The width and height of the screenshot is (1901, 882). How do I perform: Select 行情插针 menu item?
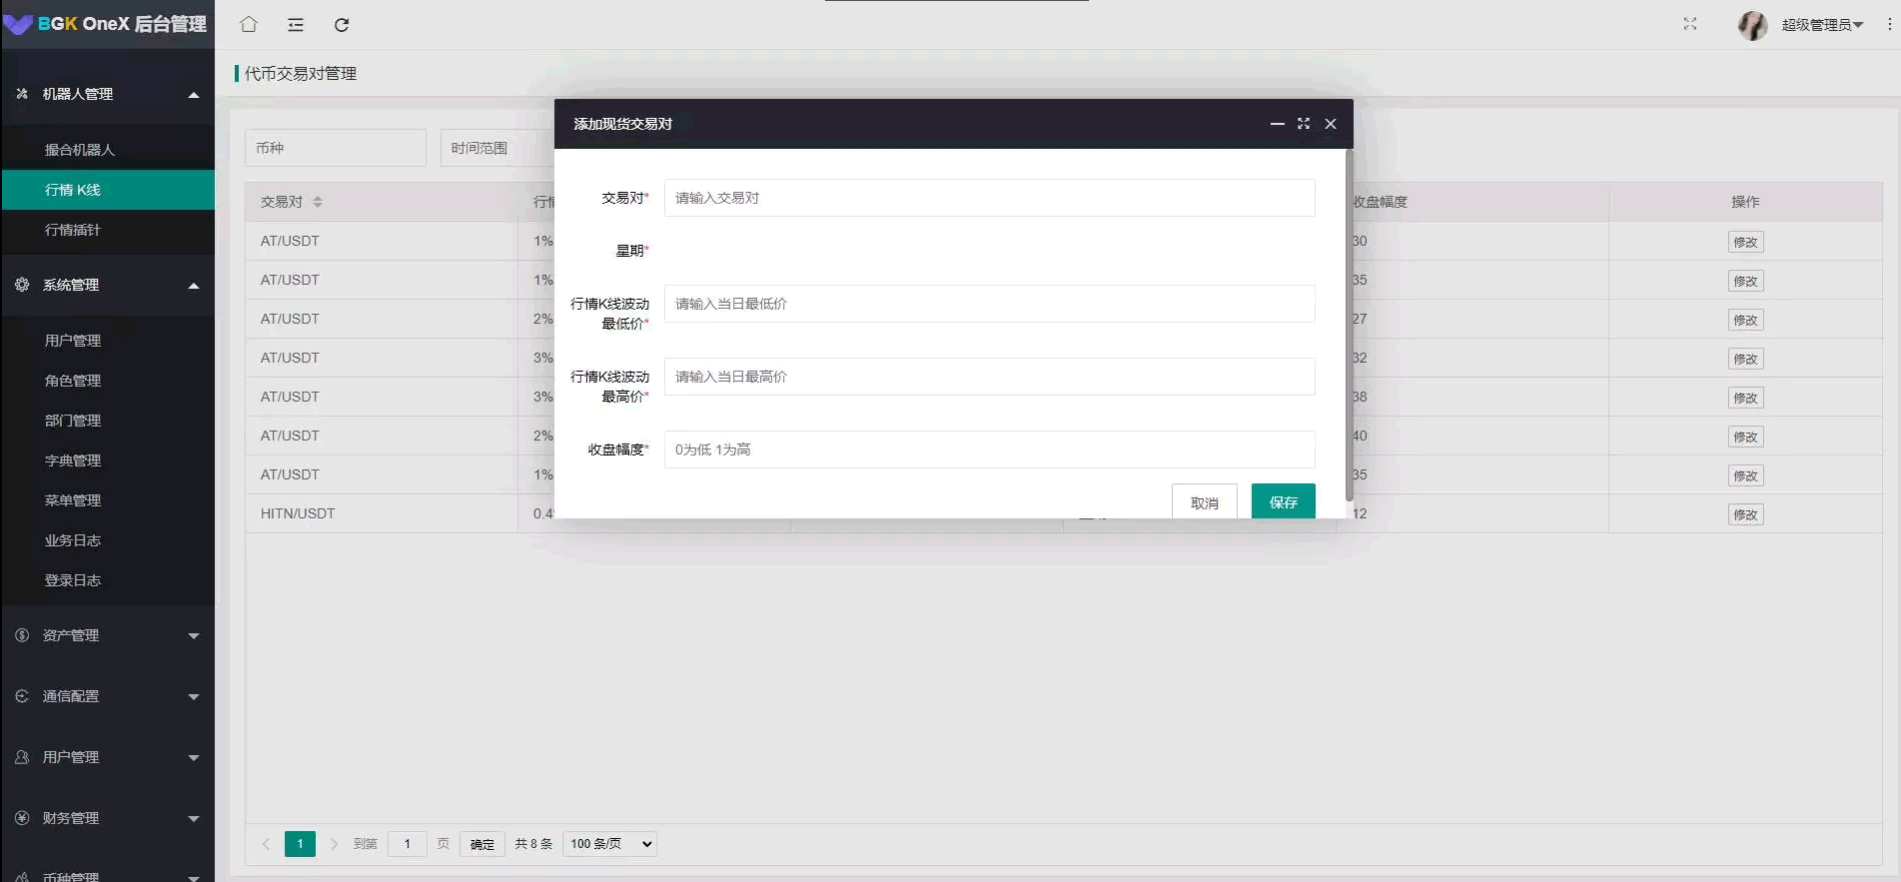click(73, 230)
